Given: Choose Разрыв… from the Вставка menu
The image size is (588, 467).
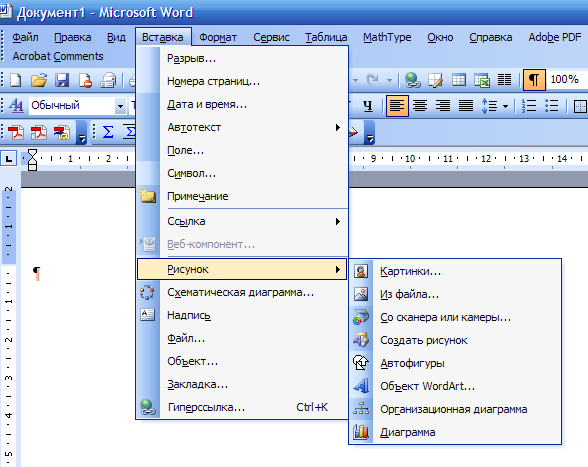Looking at the screenshot, I should 242,59.
